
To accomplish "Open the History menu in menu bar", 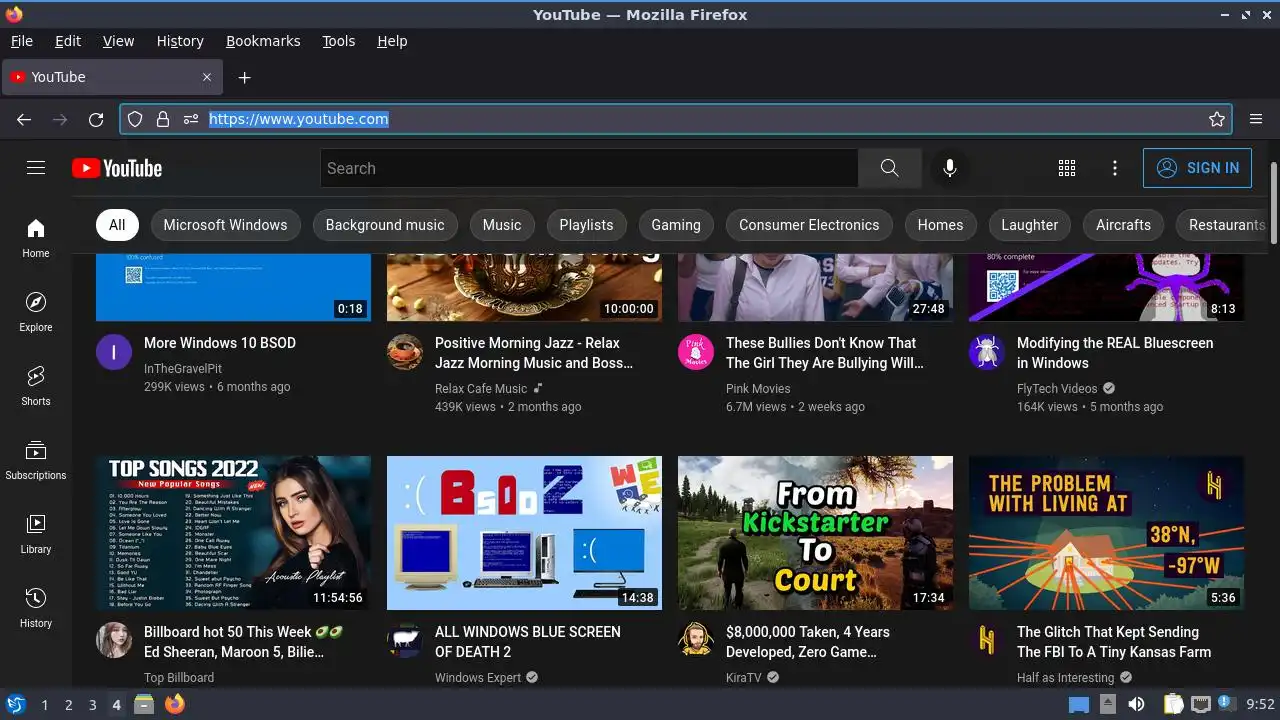I will point(180,41).
